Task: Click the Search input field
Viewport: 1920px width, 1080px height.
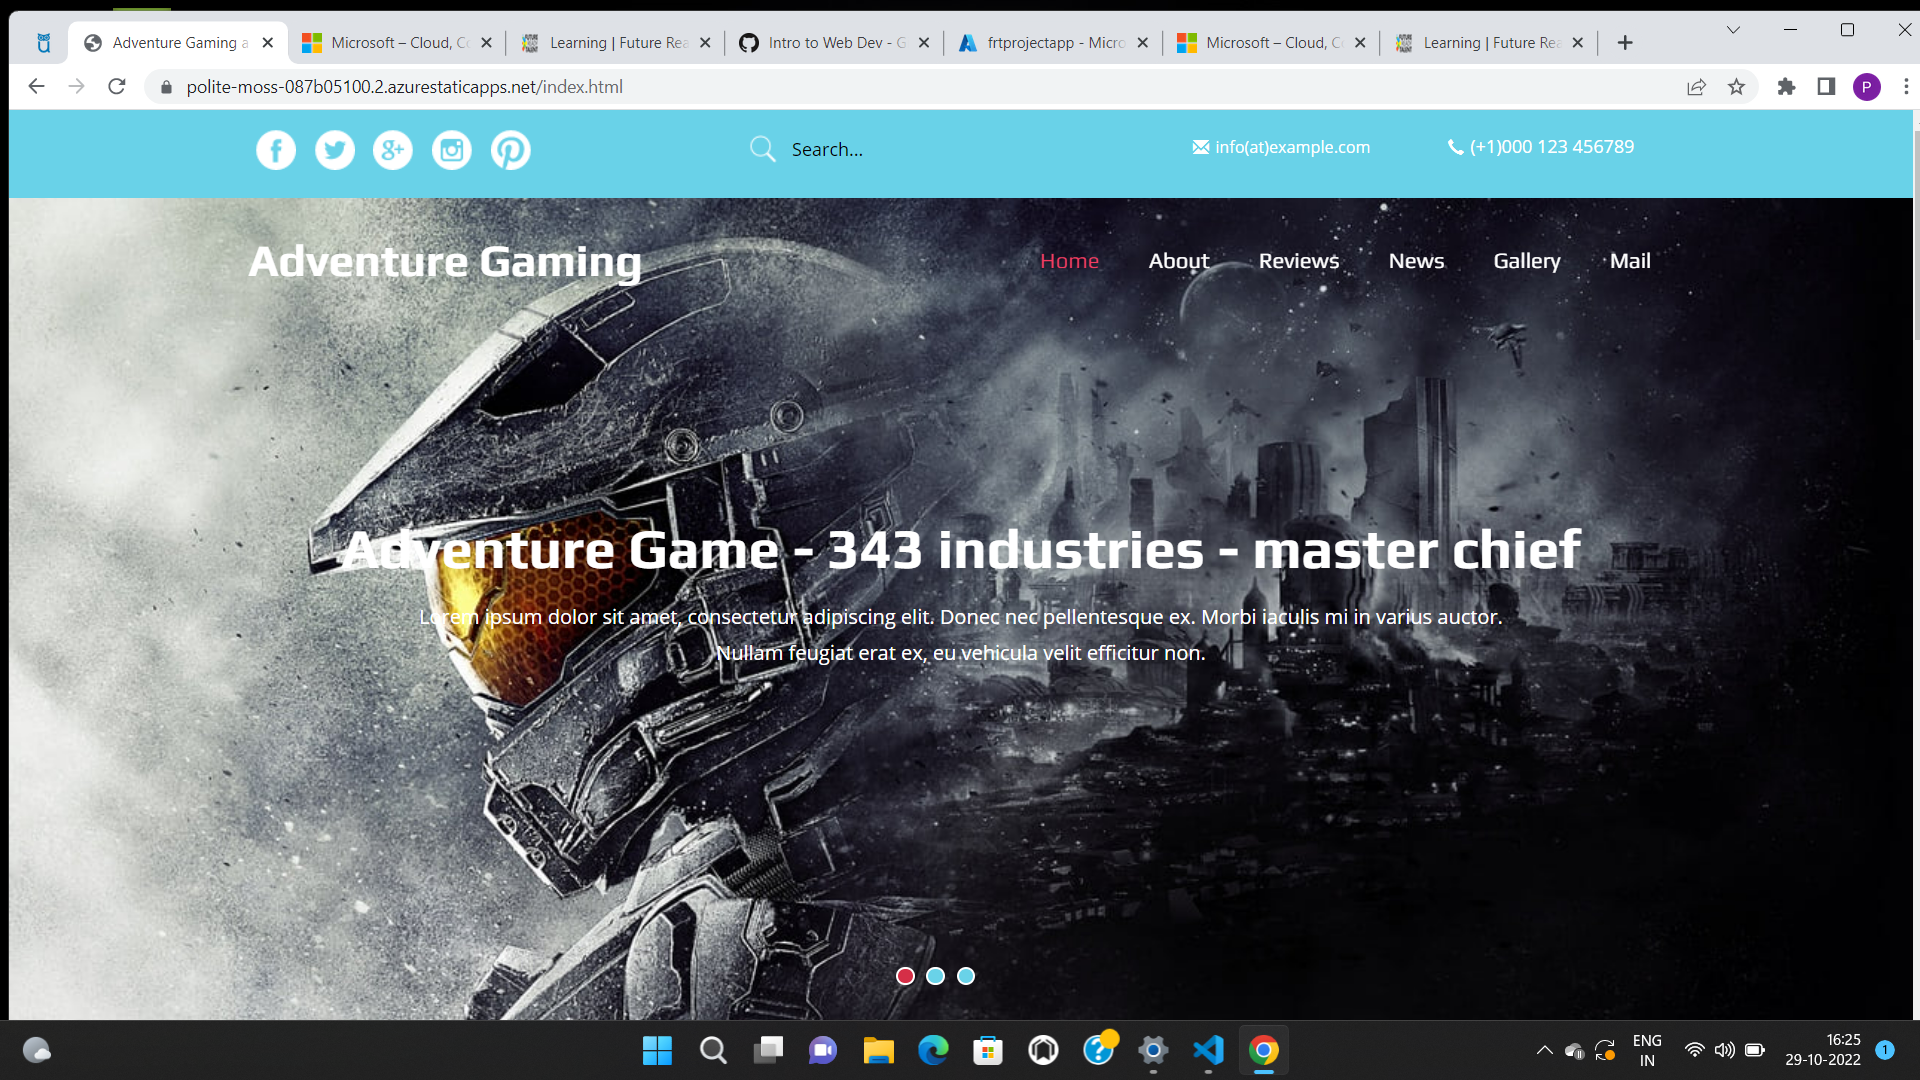Action: coord(900,149)
